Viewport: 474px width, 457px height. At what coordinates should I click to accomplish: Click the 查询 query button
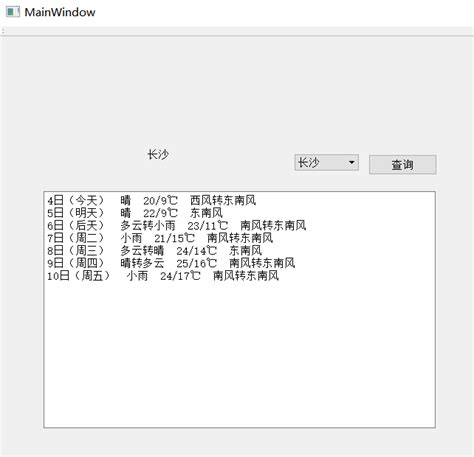point(402,164)
